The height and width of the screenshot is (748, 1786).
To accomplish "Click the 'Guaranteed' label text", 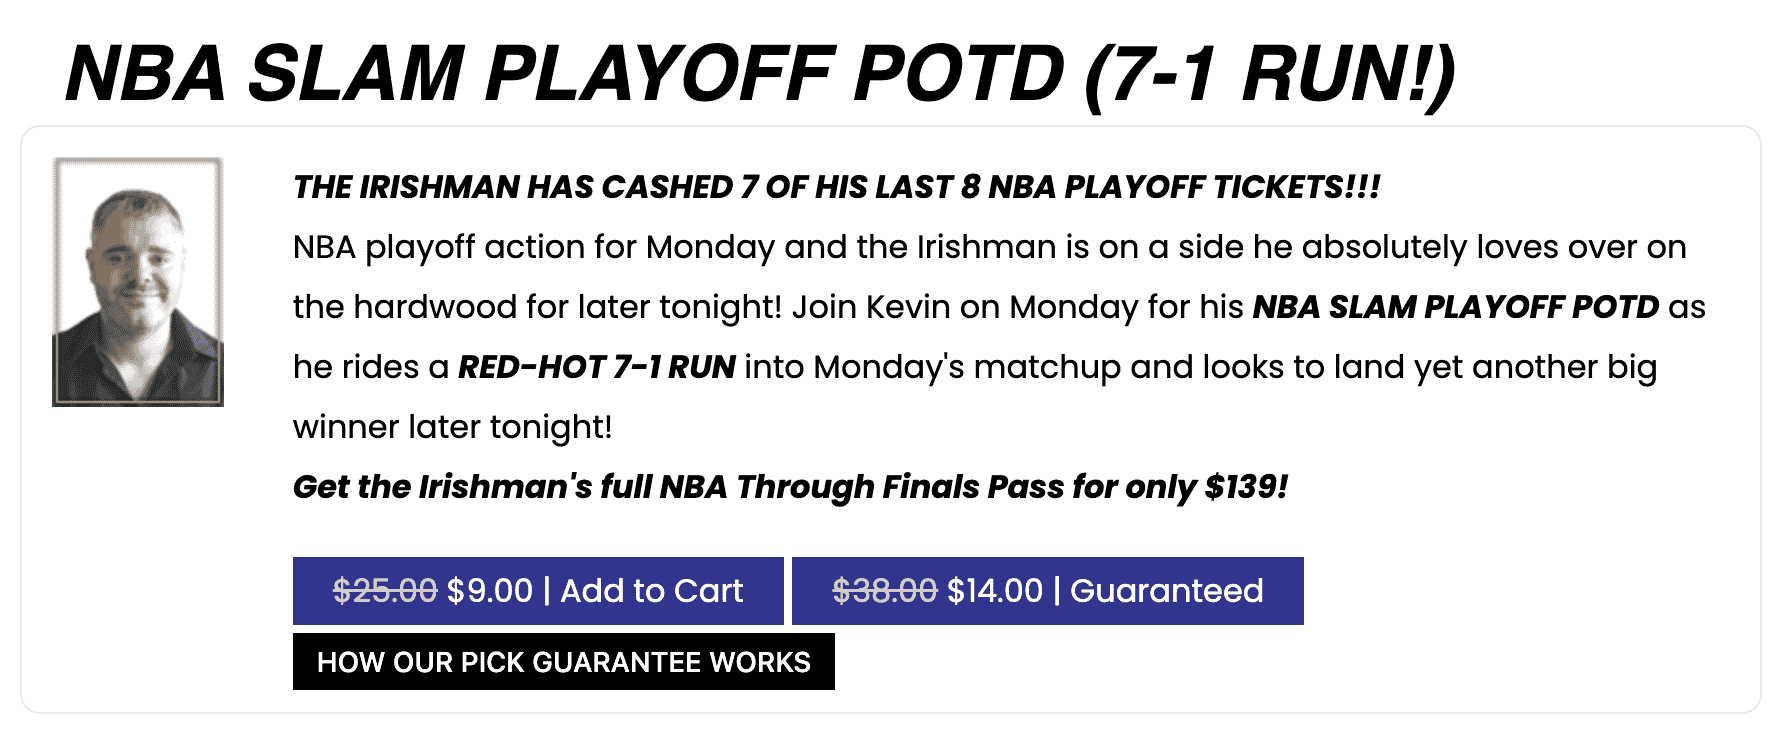I will point(1167,591).
